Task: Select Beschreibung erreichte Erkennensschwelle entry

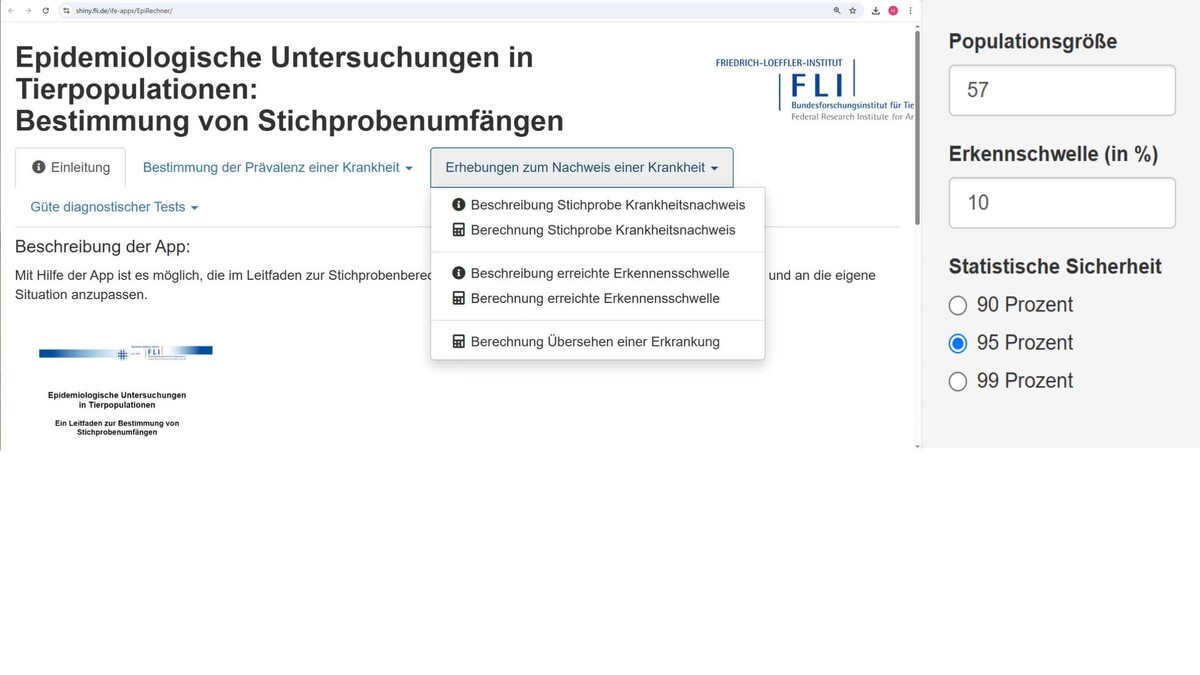Action: pyautogui.click(x=599, y=273)
